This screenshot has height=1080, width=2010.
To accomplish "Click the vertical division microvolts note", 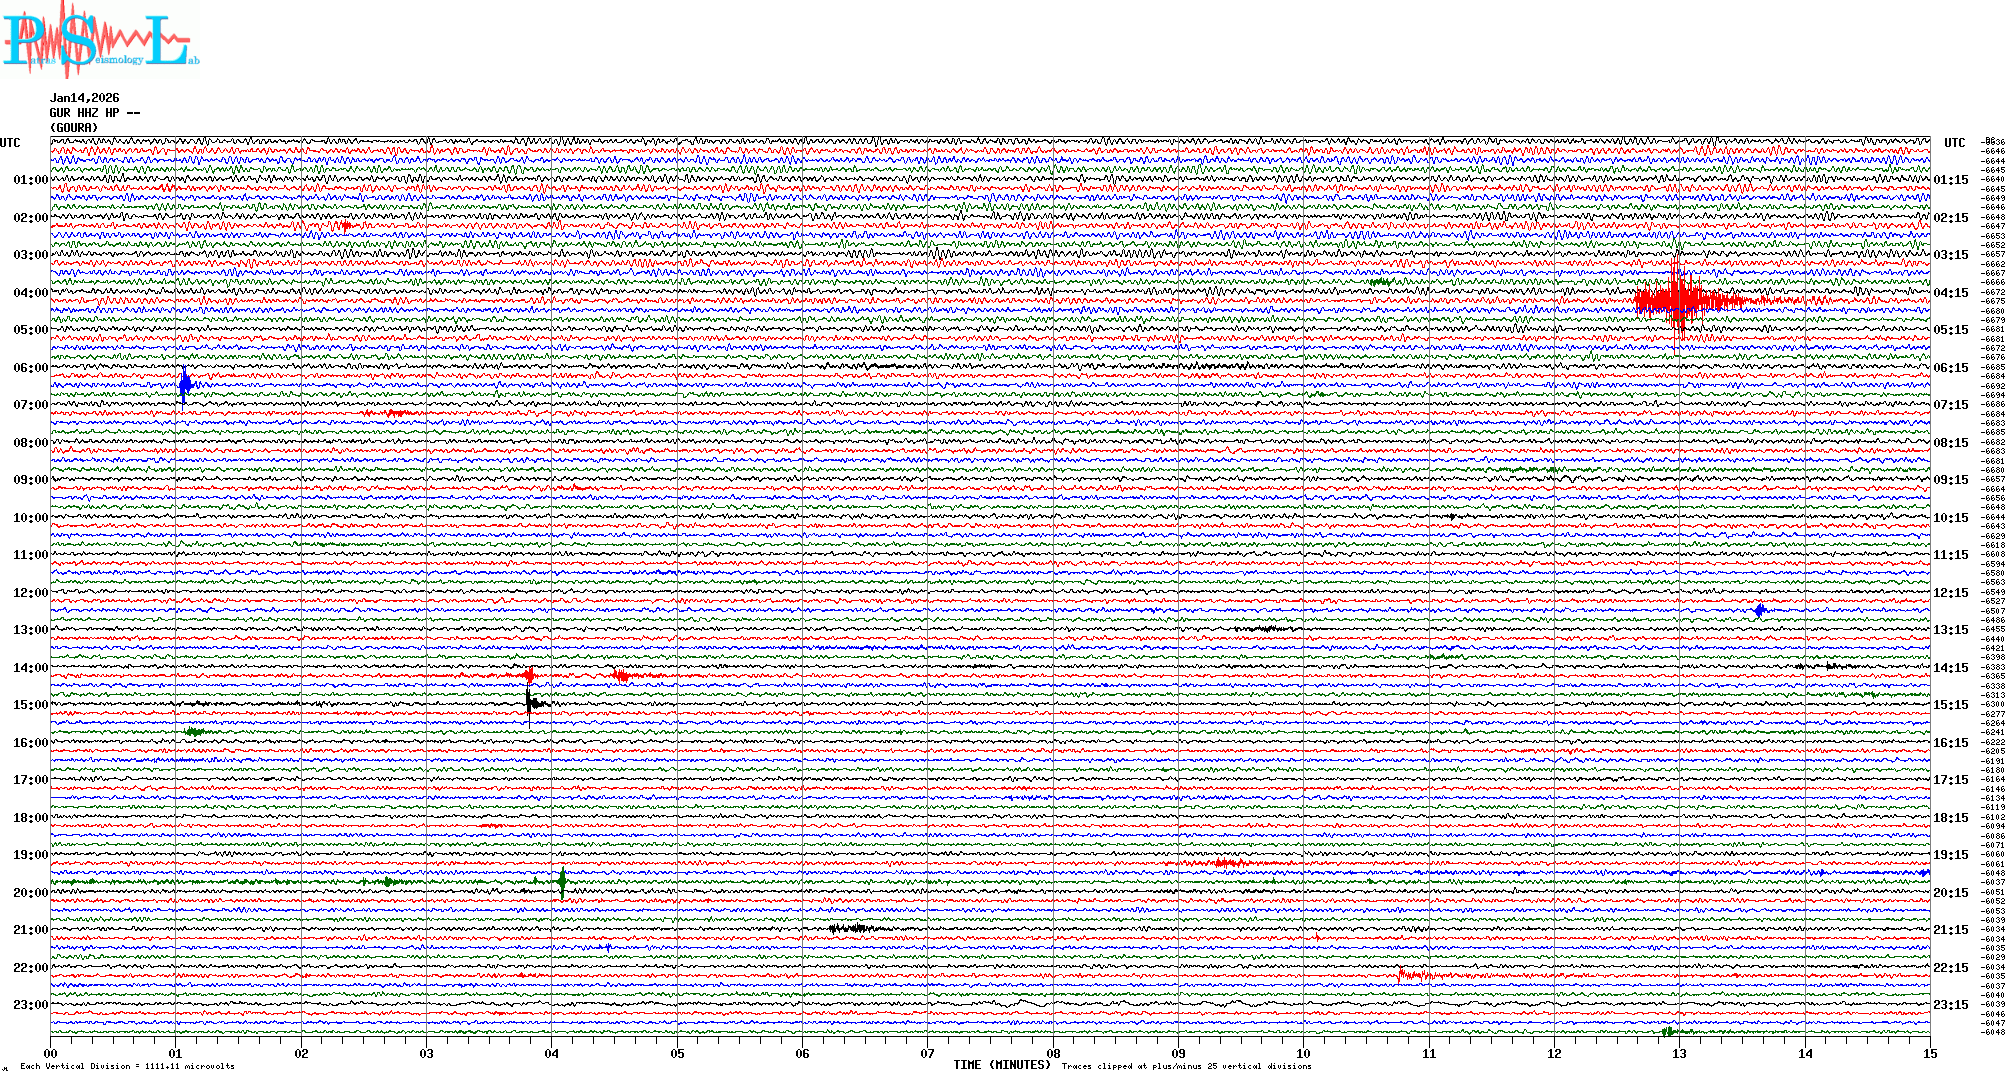I will (x=127, y=1066).
